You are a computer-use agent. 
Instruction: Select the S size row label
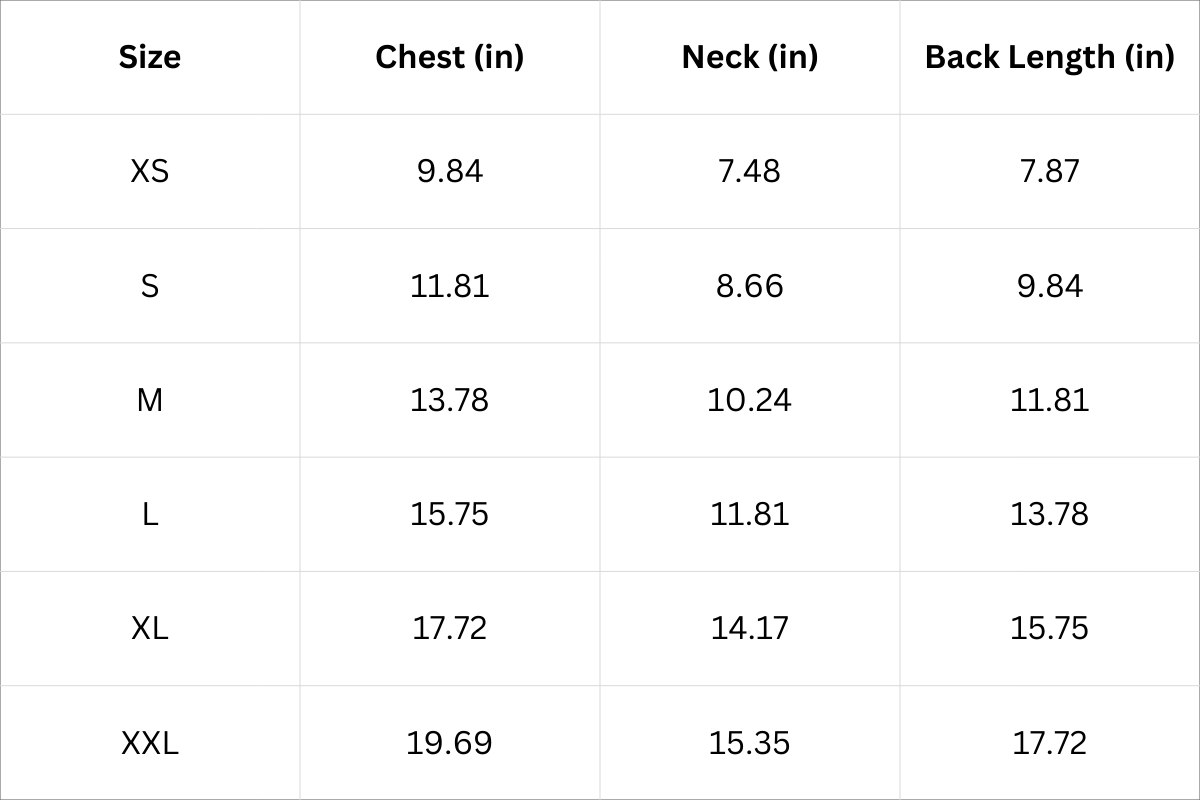(150, 286)
